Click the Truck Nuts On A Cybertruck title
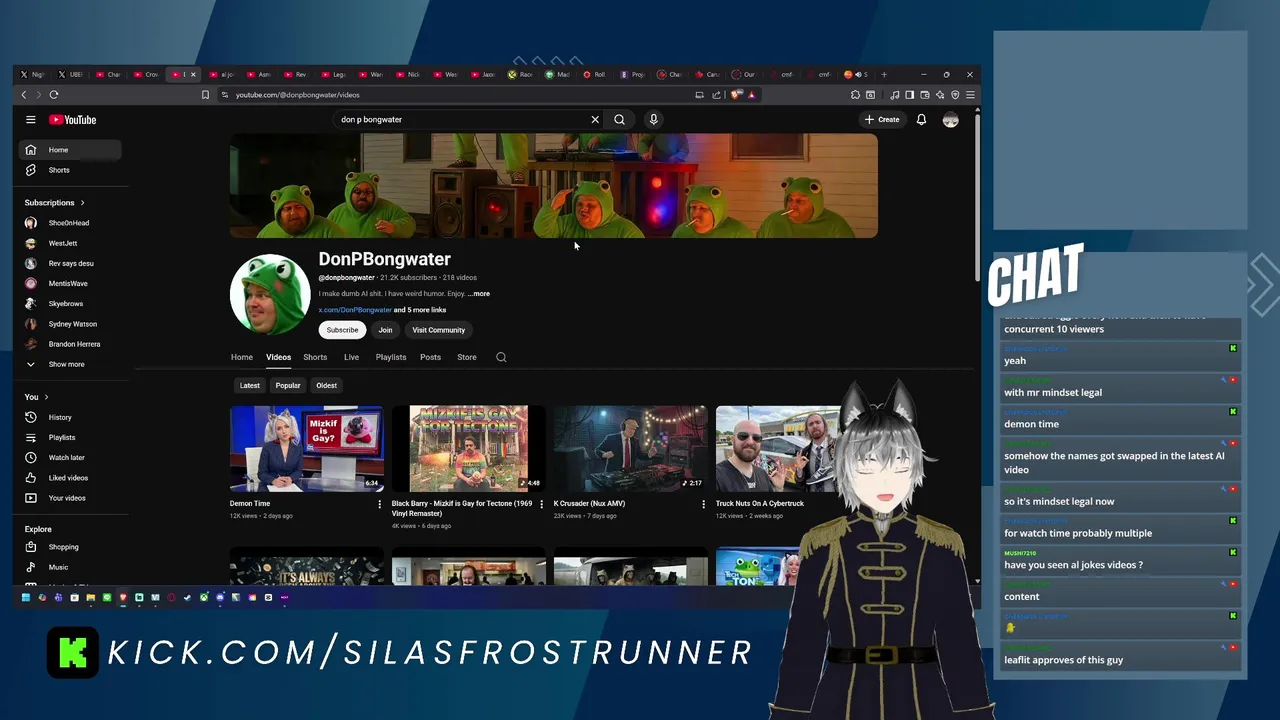Viewport: 1280px width, 720px height. [x=760, y=504]
